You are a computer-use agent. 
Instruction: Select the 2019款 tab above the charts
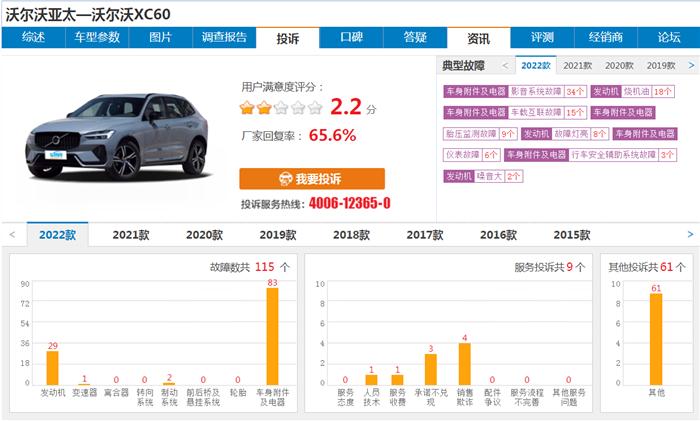click(x=278, y=235)
